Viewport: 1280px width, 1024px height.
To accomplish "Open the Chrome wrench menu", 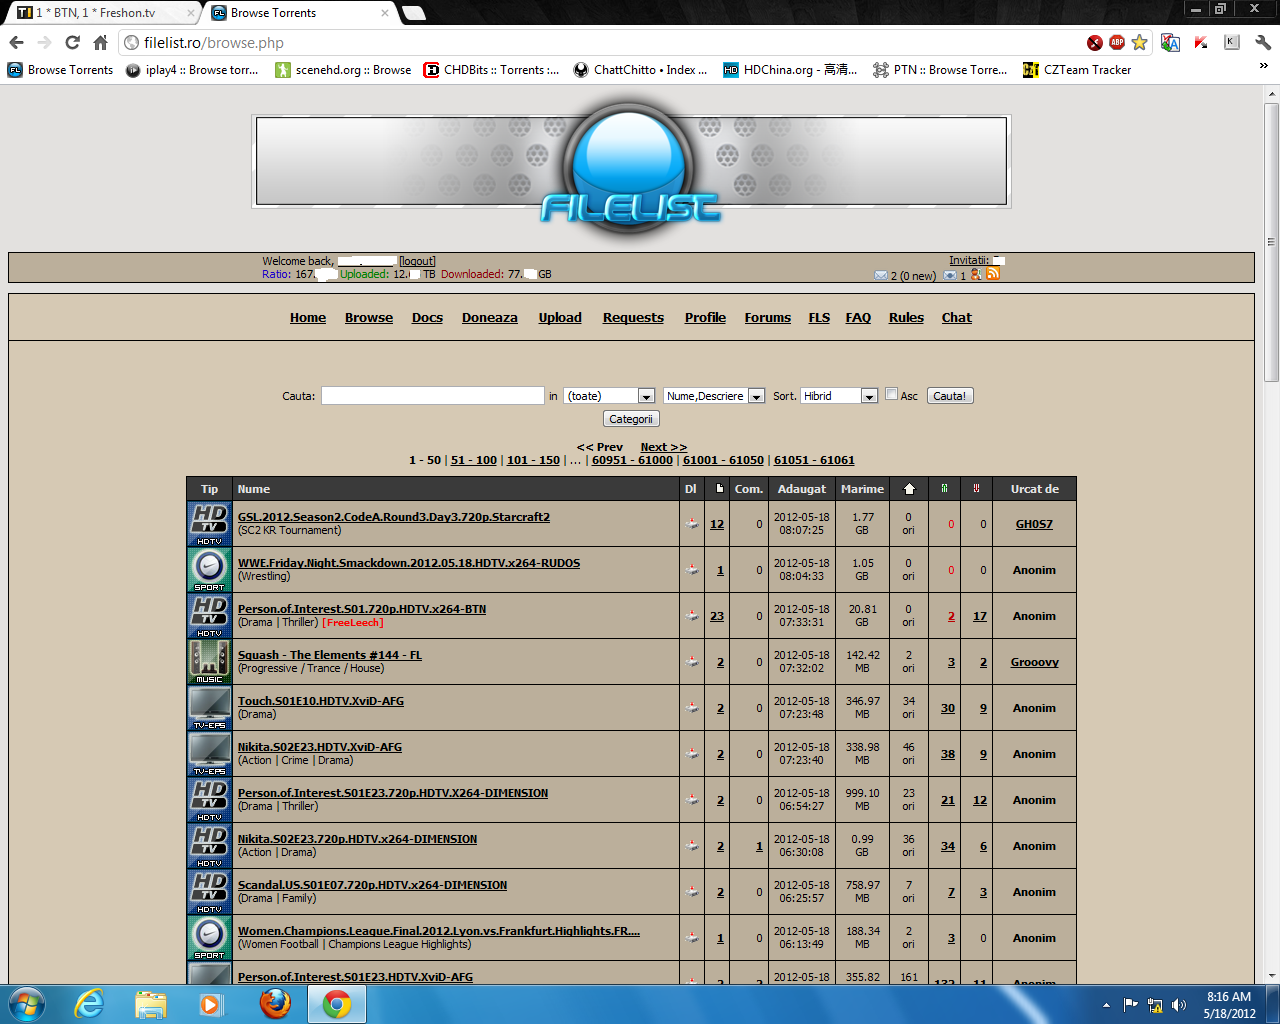I will pyautogui.click(x=1263, y=42).
